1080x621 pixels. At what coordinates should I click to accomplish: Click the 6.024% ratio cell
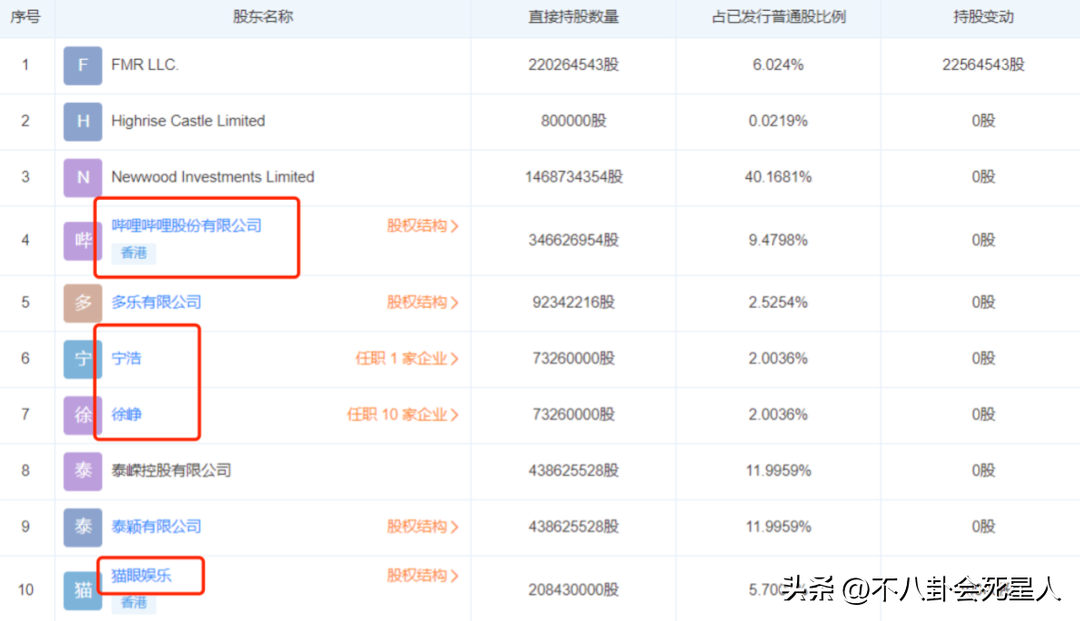pyautogui.click(x=778, y=65)
